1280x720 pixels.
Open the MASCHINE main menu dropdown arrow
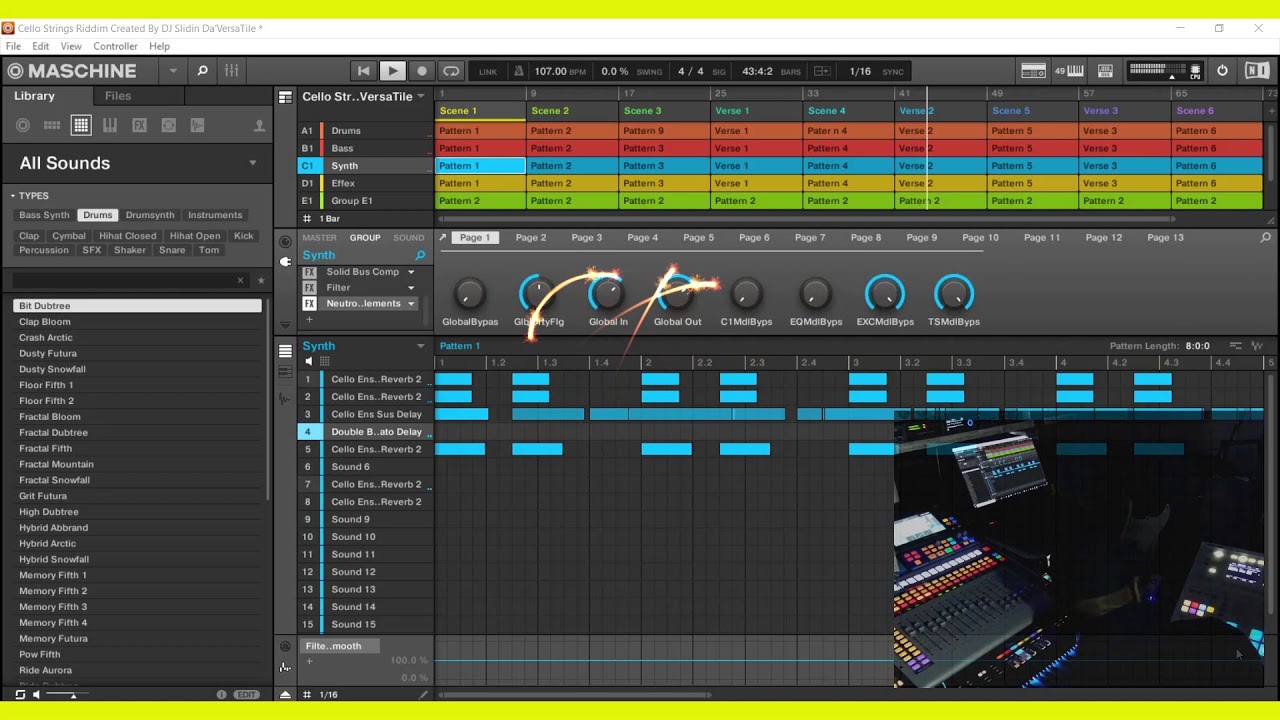click(173, 71)
